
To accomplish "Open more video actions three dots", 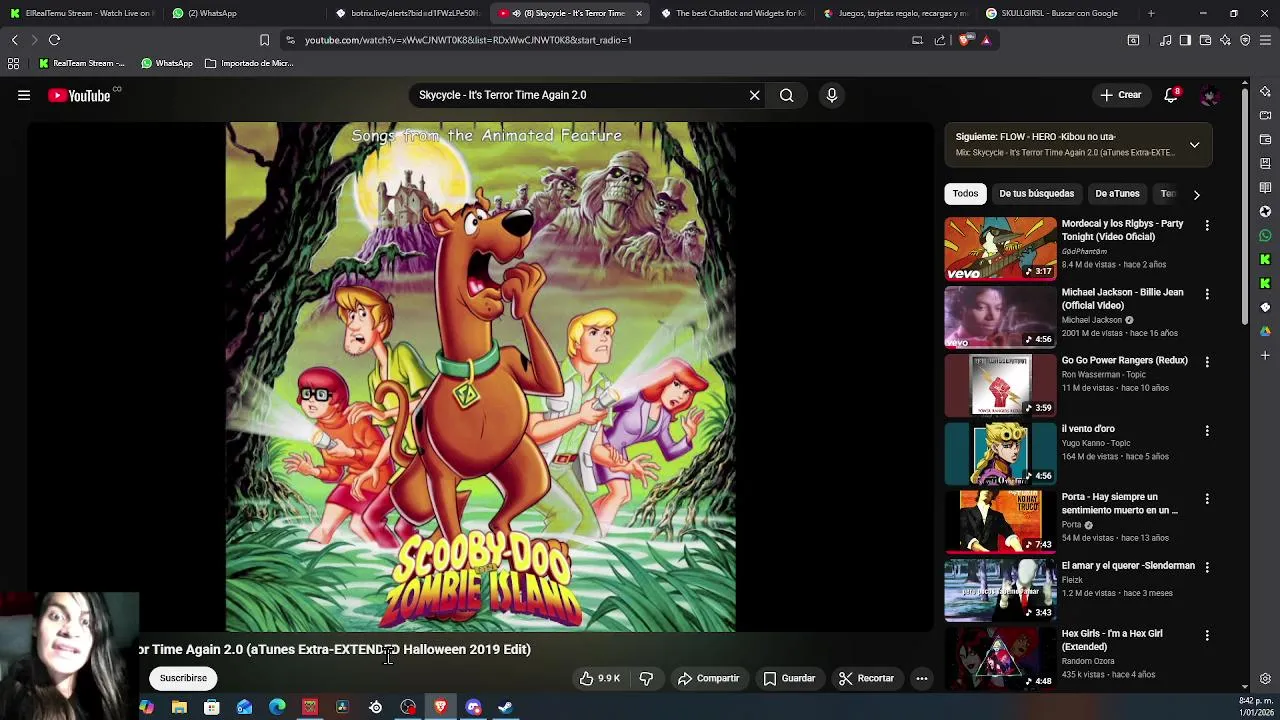I will (x=922, y=678).
